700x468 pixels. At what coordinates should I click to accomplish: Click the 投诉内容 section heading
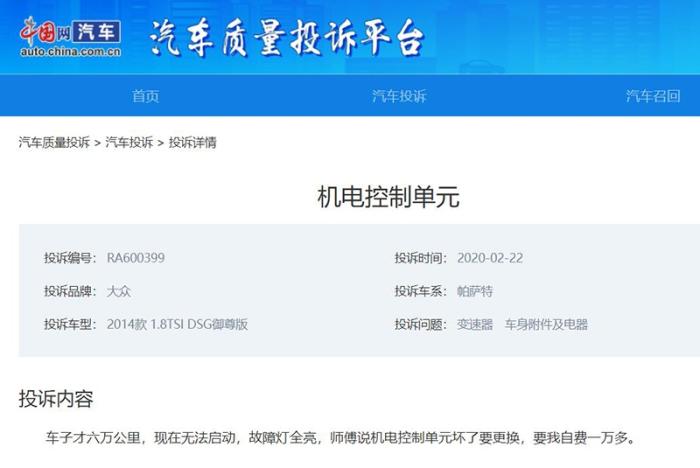[56, 398]
